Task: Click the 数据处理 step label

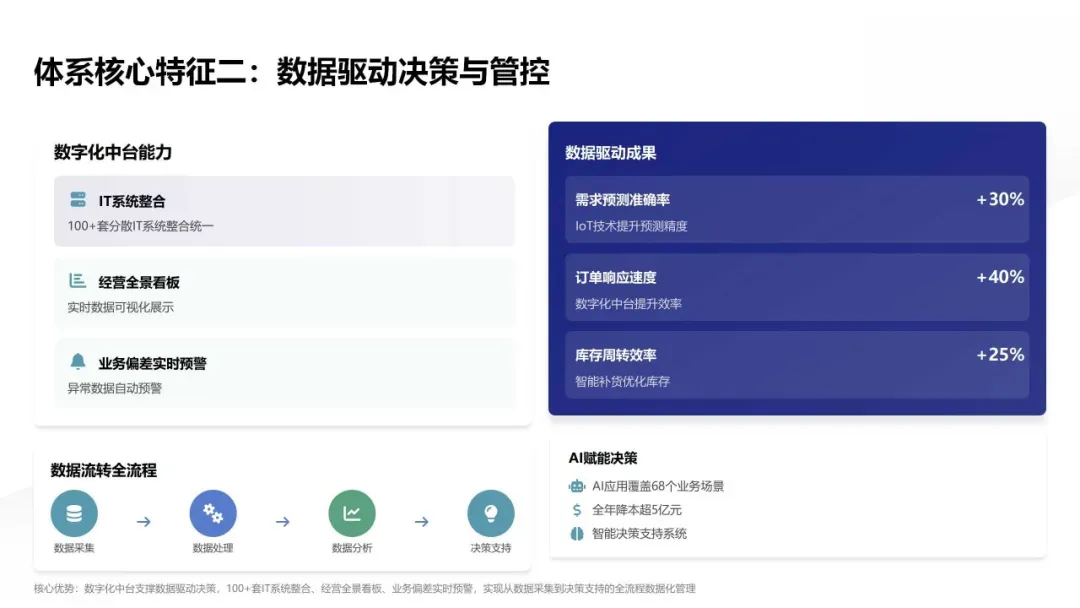Action: pyautogui.click(x=213, y=548)
